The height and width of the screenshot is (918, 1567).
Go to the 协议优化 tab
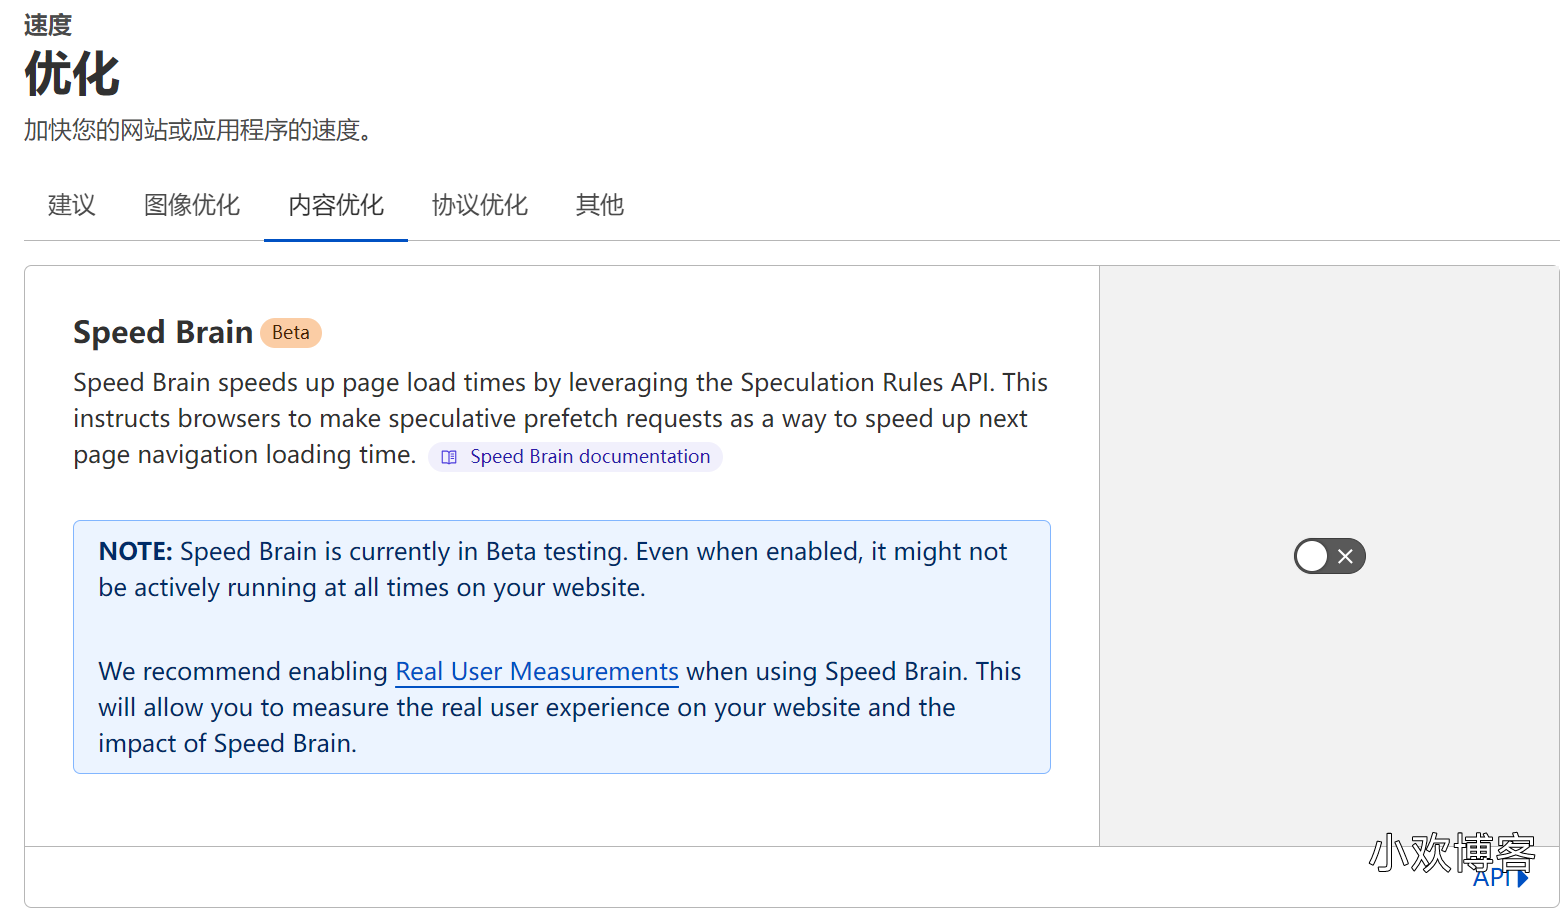tap(480, 205)
